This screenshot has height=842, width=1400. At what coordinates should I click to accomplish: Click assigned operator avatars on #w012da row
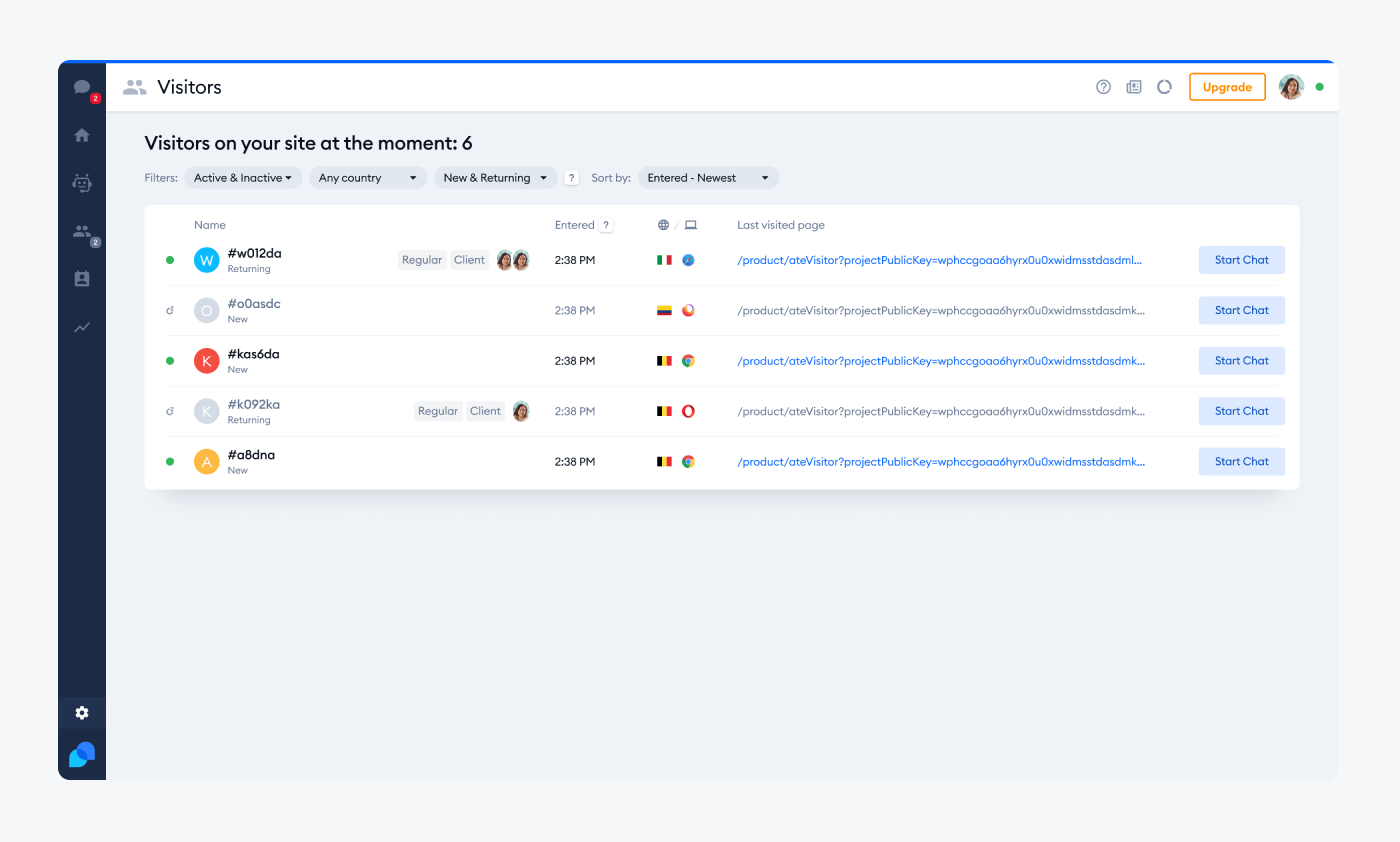point(513,260)
